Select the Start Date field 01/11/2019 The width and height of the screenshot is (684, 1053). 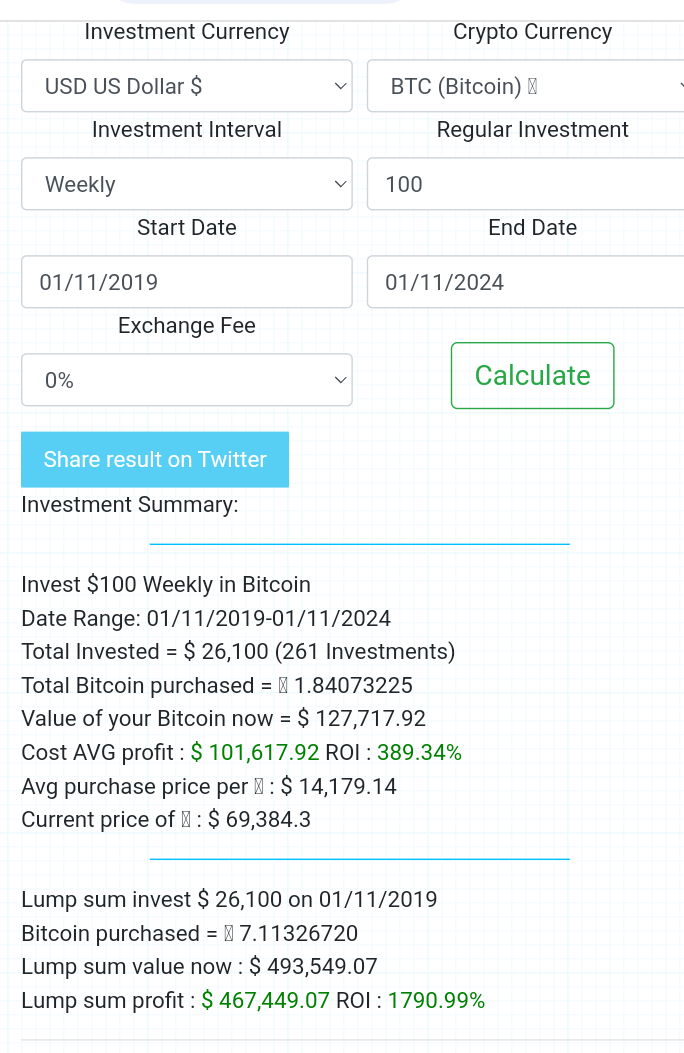point(187,282)
